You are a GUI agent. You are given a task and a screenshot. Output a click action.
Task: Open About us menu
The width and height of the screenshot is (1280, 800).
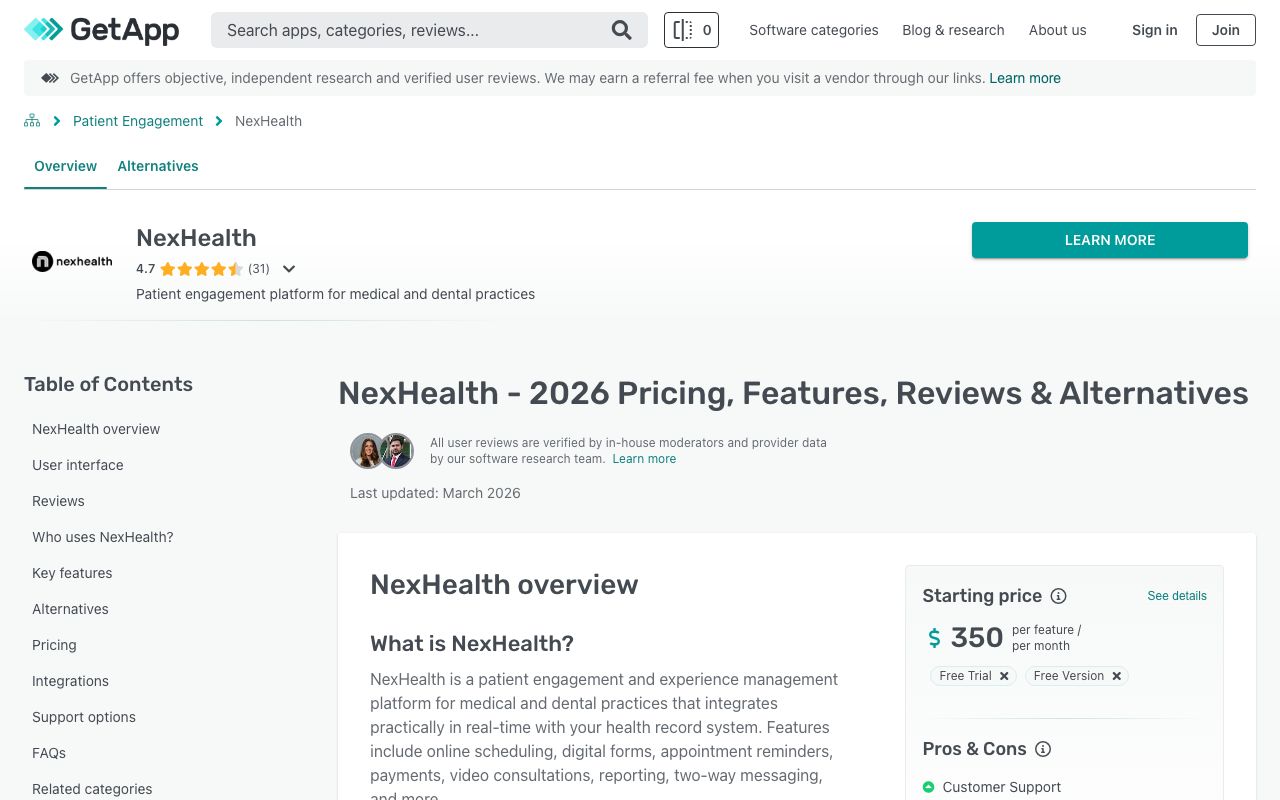(1057, 30)
